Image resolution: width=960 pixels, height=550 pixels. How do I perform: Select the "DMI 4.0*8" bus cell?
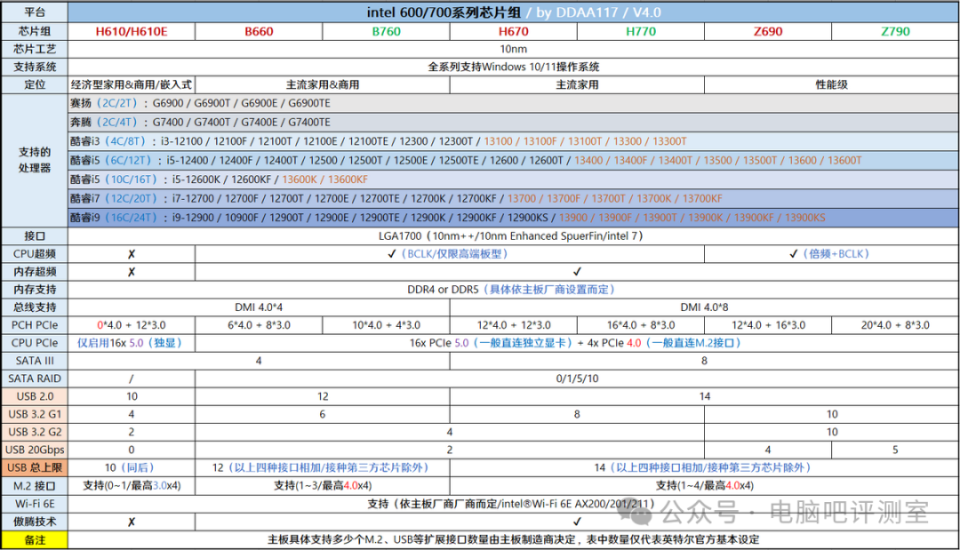(x=704, y=307)
